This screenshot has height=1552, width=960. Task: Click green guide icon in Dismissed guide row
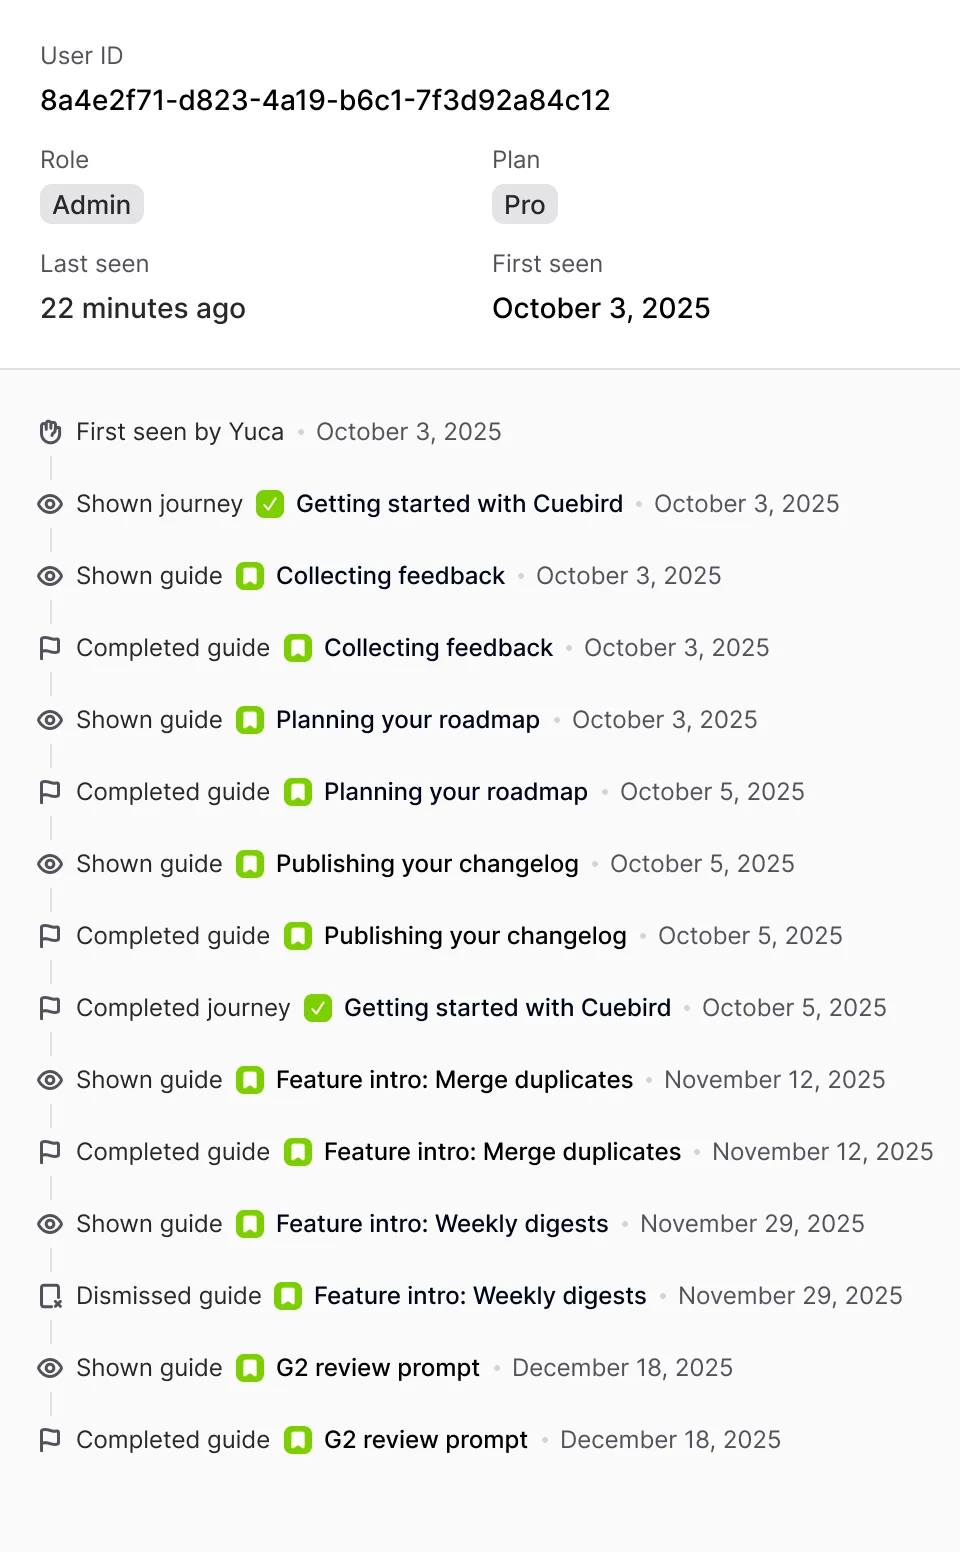pyautogui.click(x=288, y=1296)
